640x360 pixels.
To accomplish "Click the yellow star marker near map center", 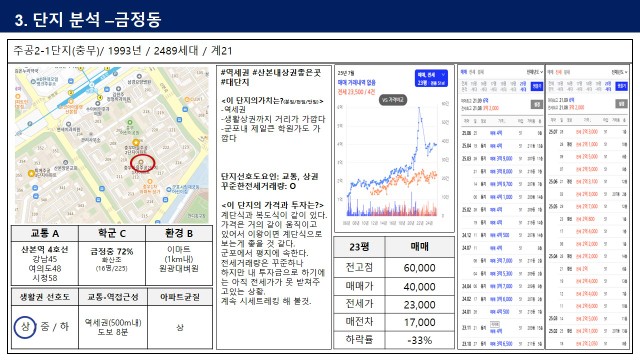I will tap(136, 142).
